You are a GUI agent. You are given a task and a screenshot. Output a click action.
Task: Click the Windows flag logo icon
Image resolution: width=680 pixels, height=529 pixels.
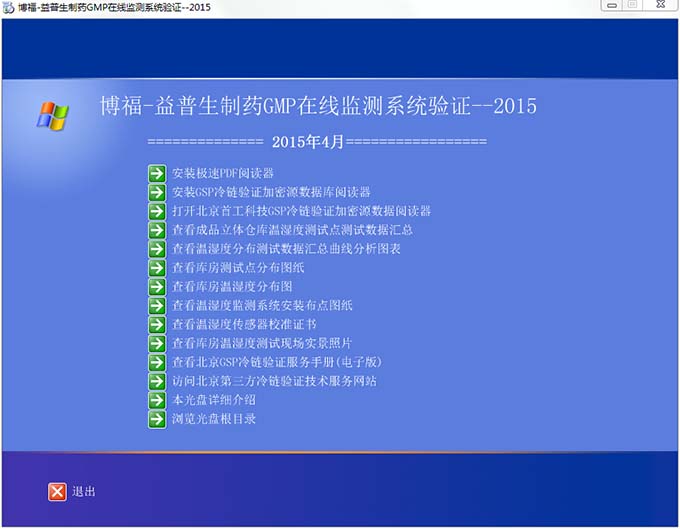pyautogui.click(x=52, y=116)
